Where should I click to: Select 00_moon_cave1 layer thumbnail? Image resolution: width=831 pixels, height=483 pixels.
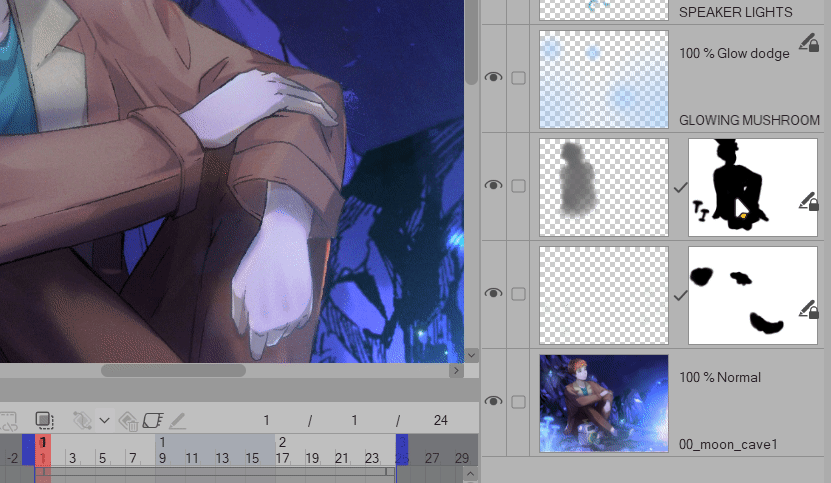(604, 403)
